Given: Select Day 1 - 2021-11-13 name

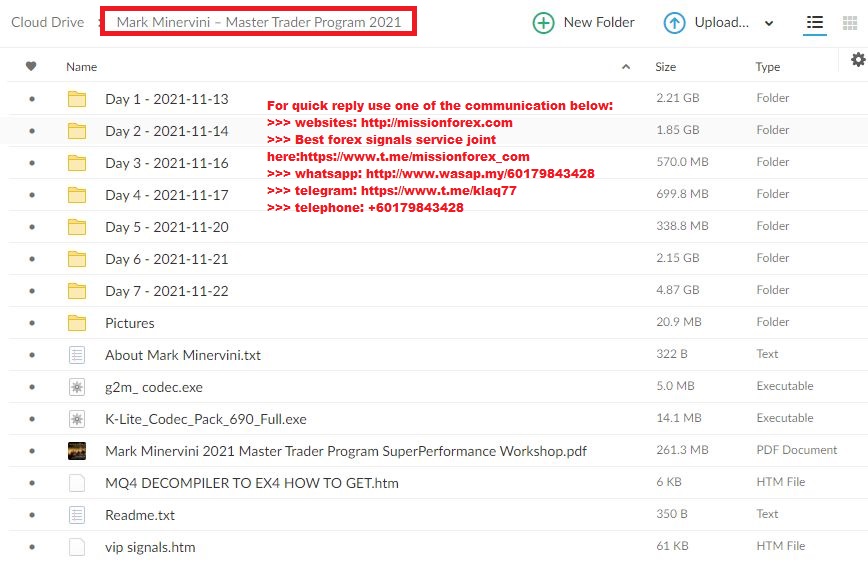Looking at the screenshot, I should click(167, 99).
